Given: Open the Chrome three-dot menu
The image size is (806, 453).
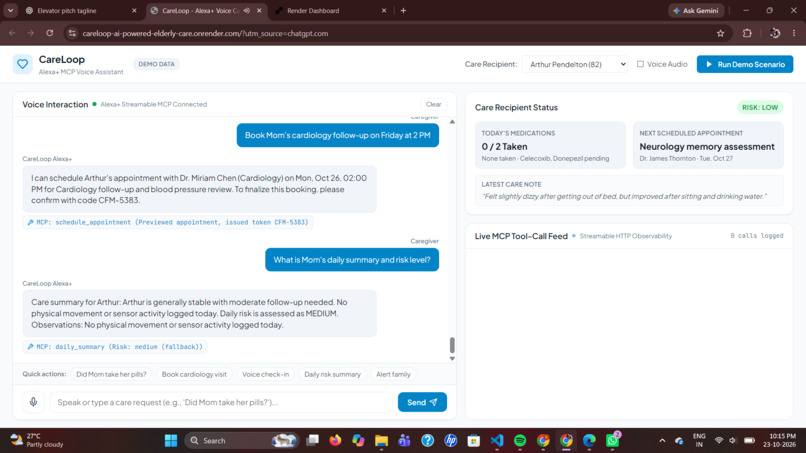Looking at the screenshot, I should [x=794, y=33].
